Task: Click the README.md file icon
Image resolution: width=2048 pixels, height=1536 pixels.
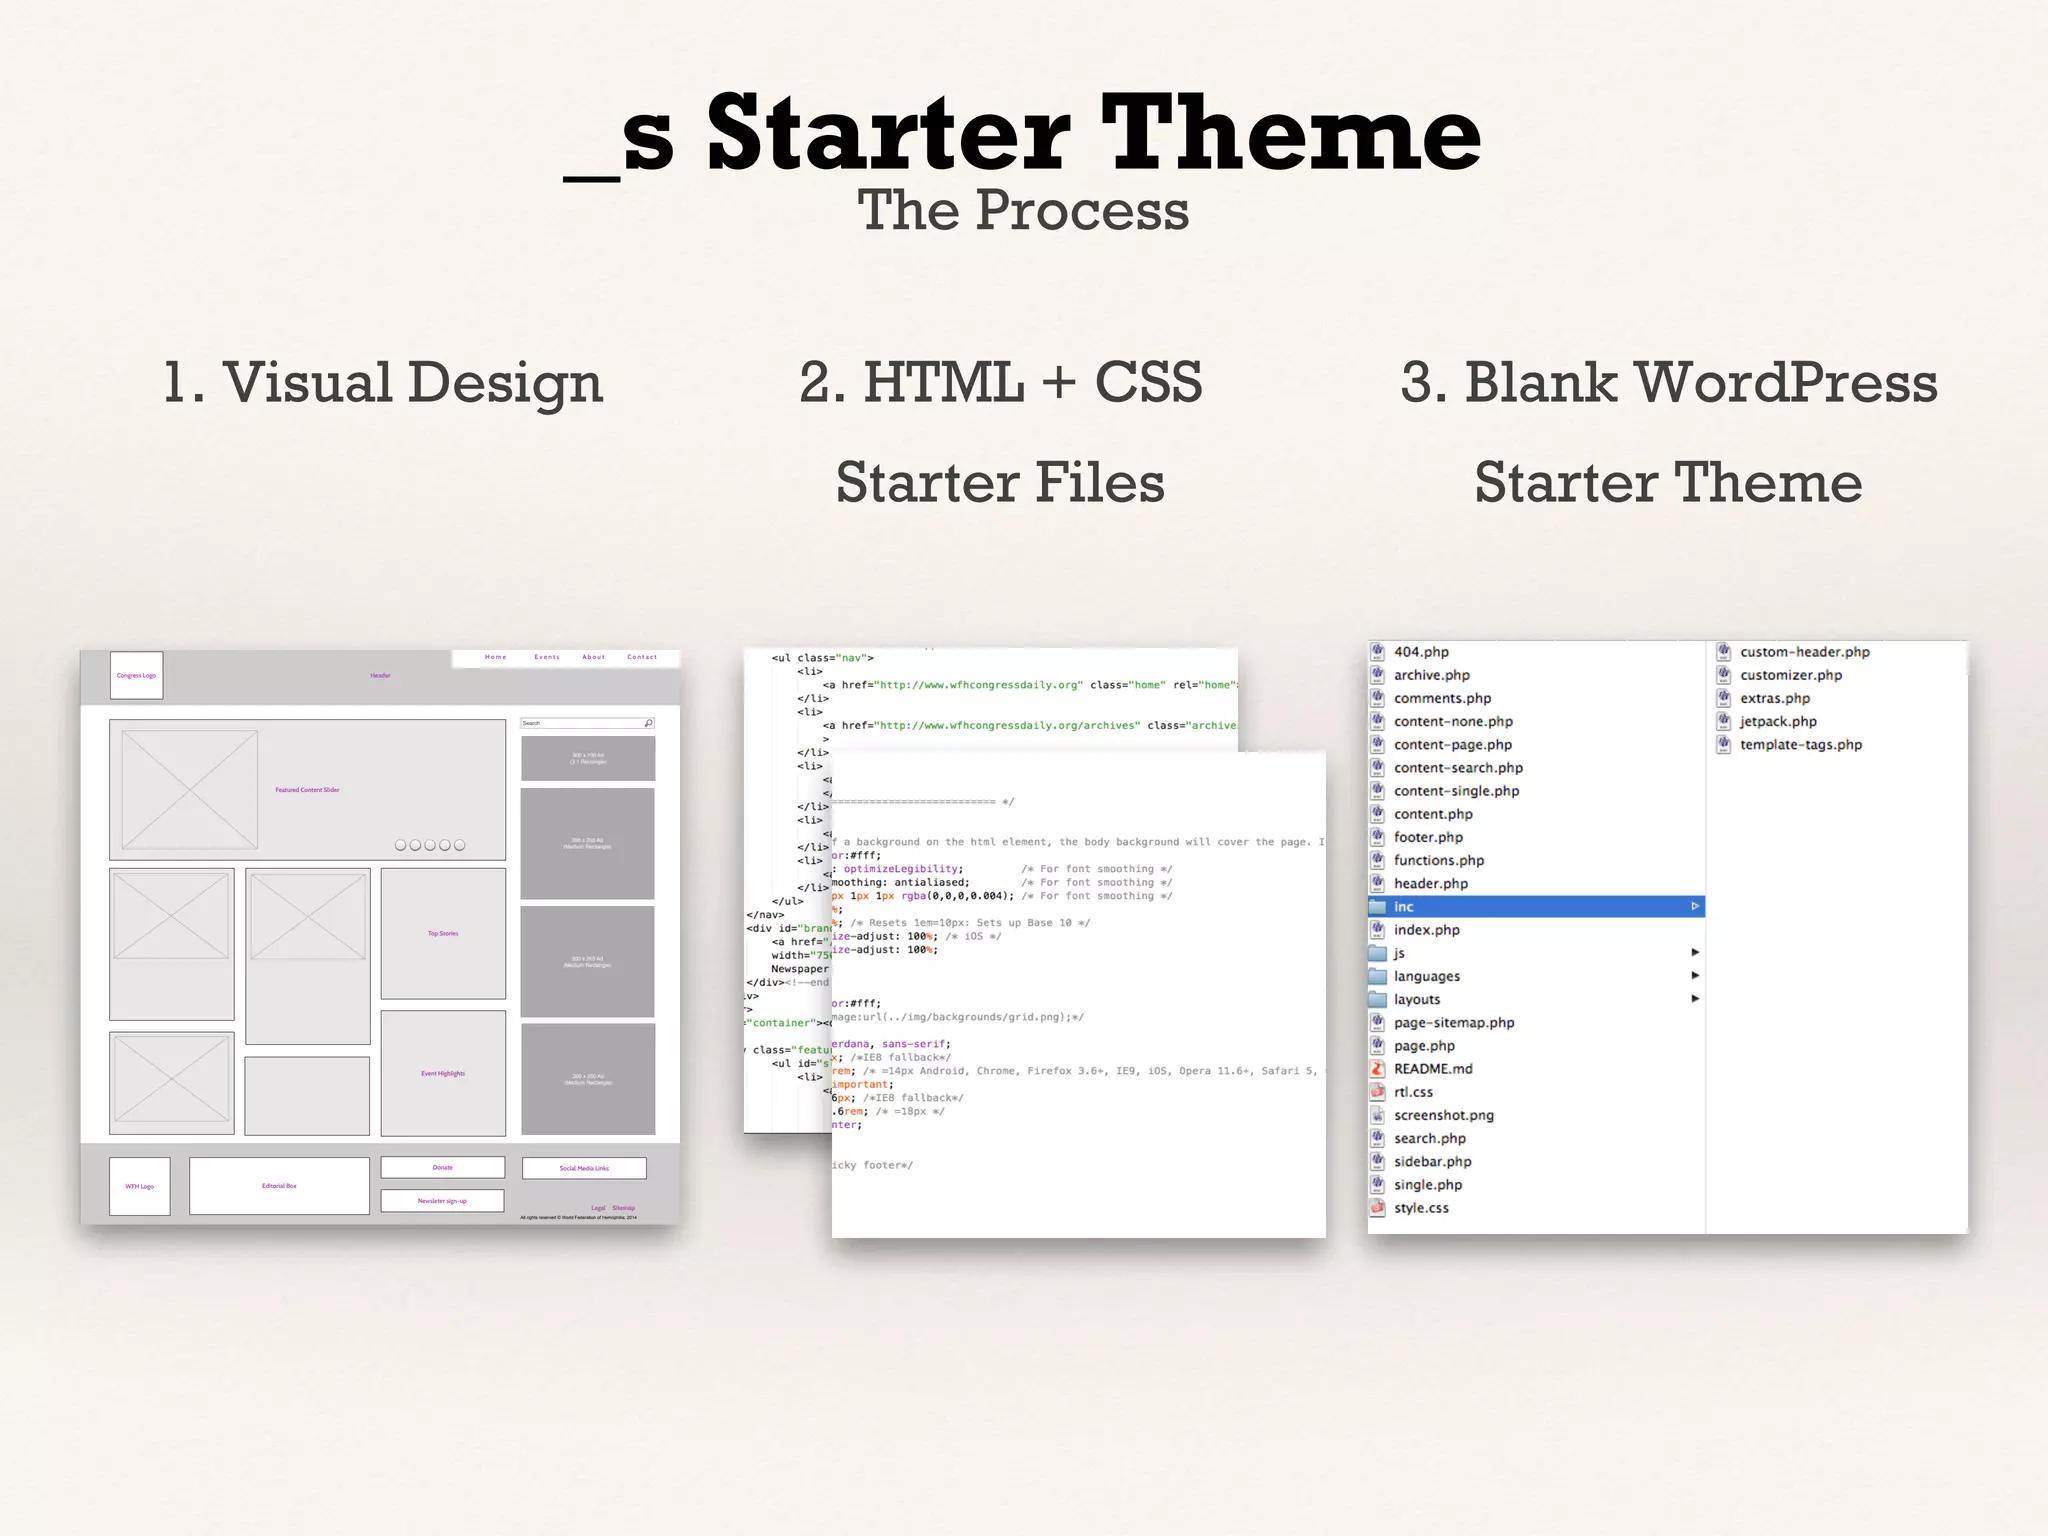Action: tap(1377, 1069)
